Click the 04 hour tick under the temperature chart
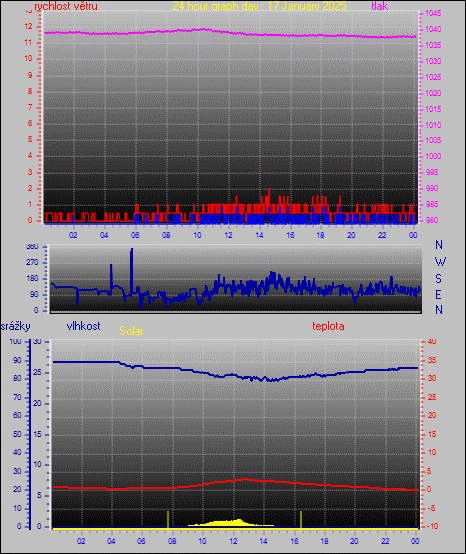The height and width of the screenshot is (554, 466). point(111,541)
